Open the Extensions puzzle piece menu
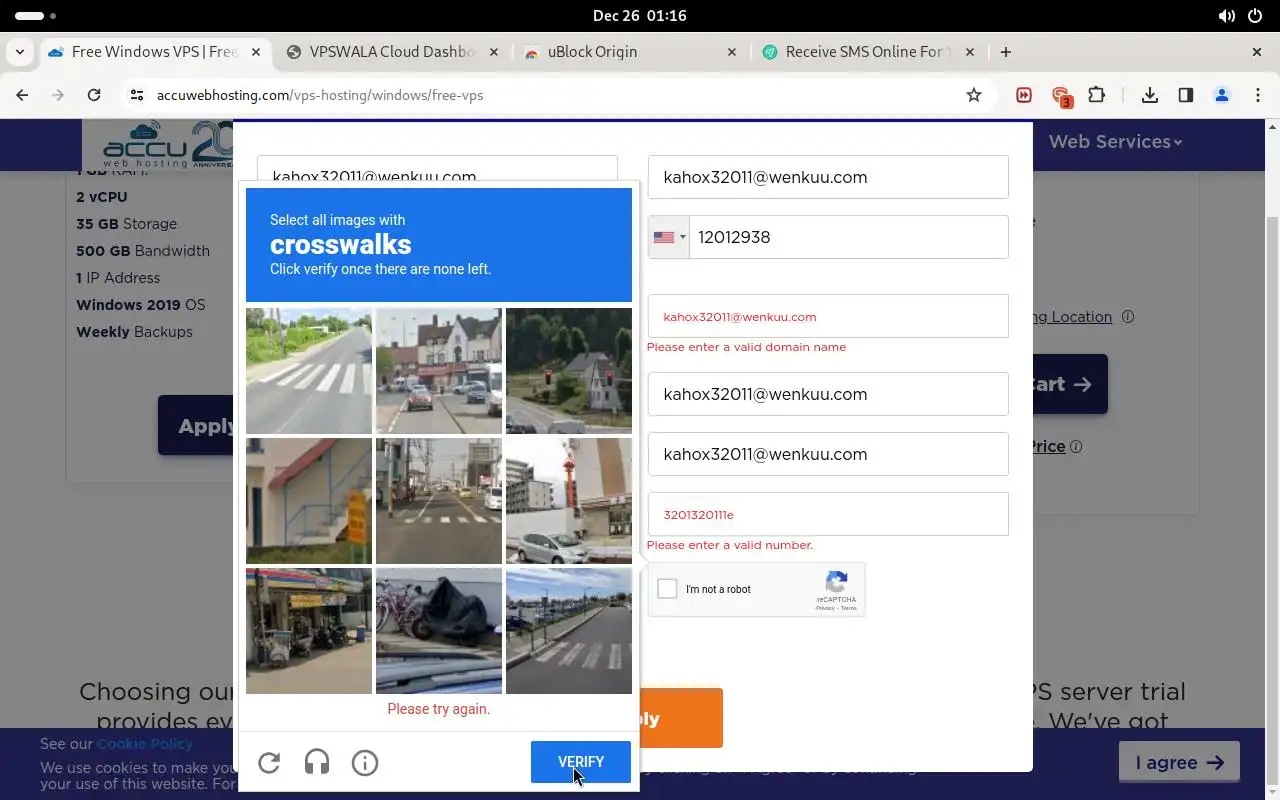Image resolution: width=1280 pixels, height=800 pixels. click(1097, 95)
